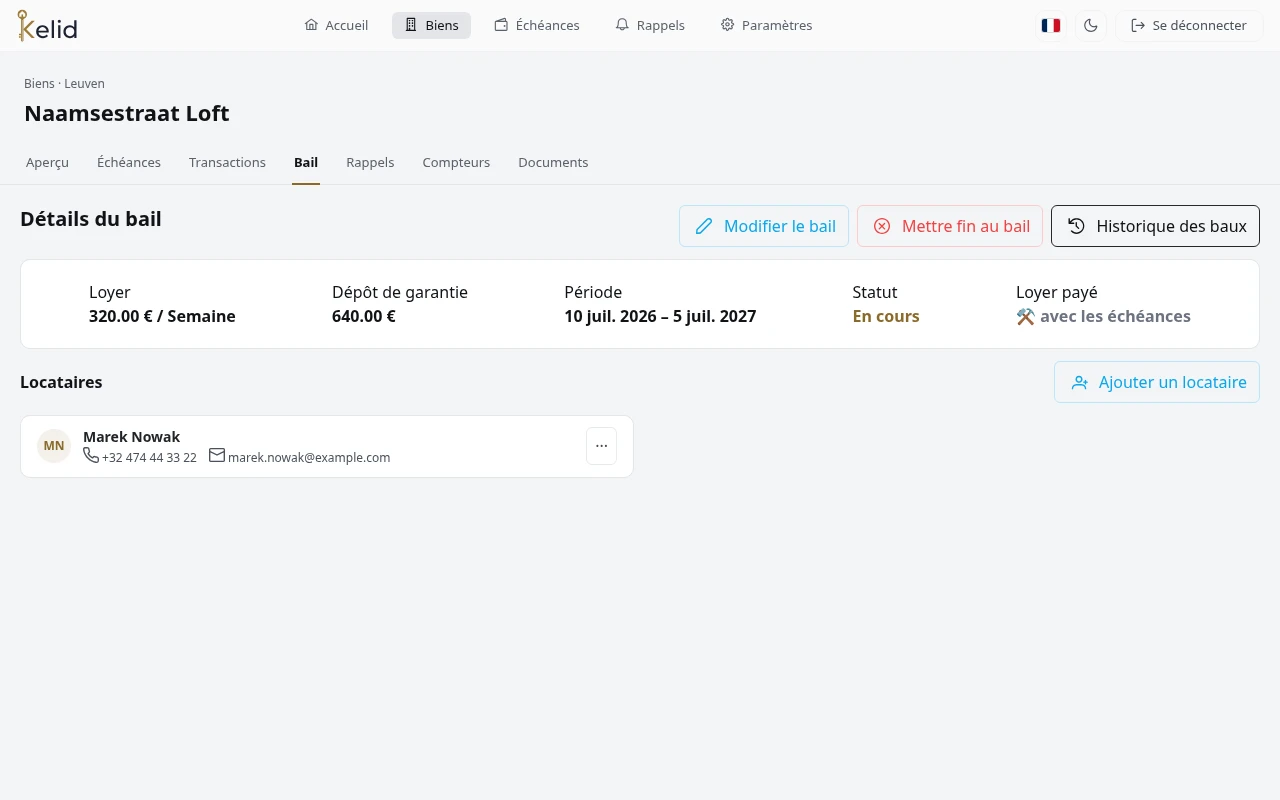Go to the Biens section
Screen dimensions: 1280x800
(x=431, y=25)
